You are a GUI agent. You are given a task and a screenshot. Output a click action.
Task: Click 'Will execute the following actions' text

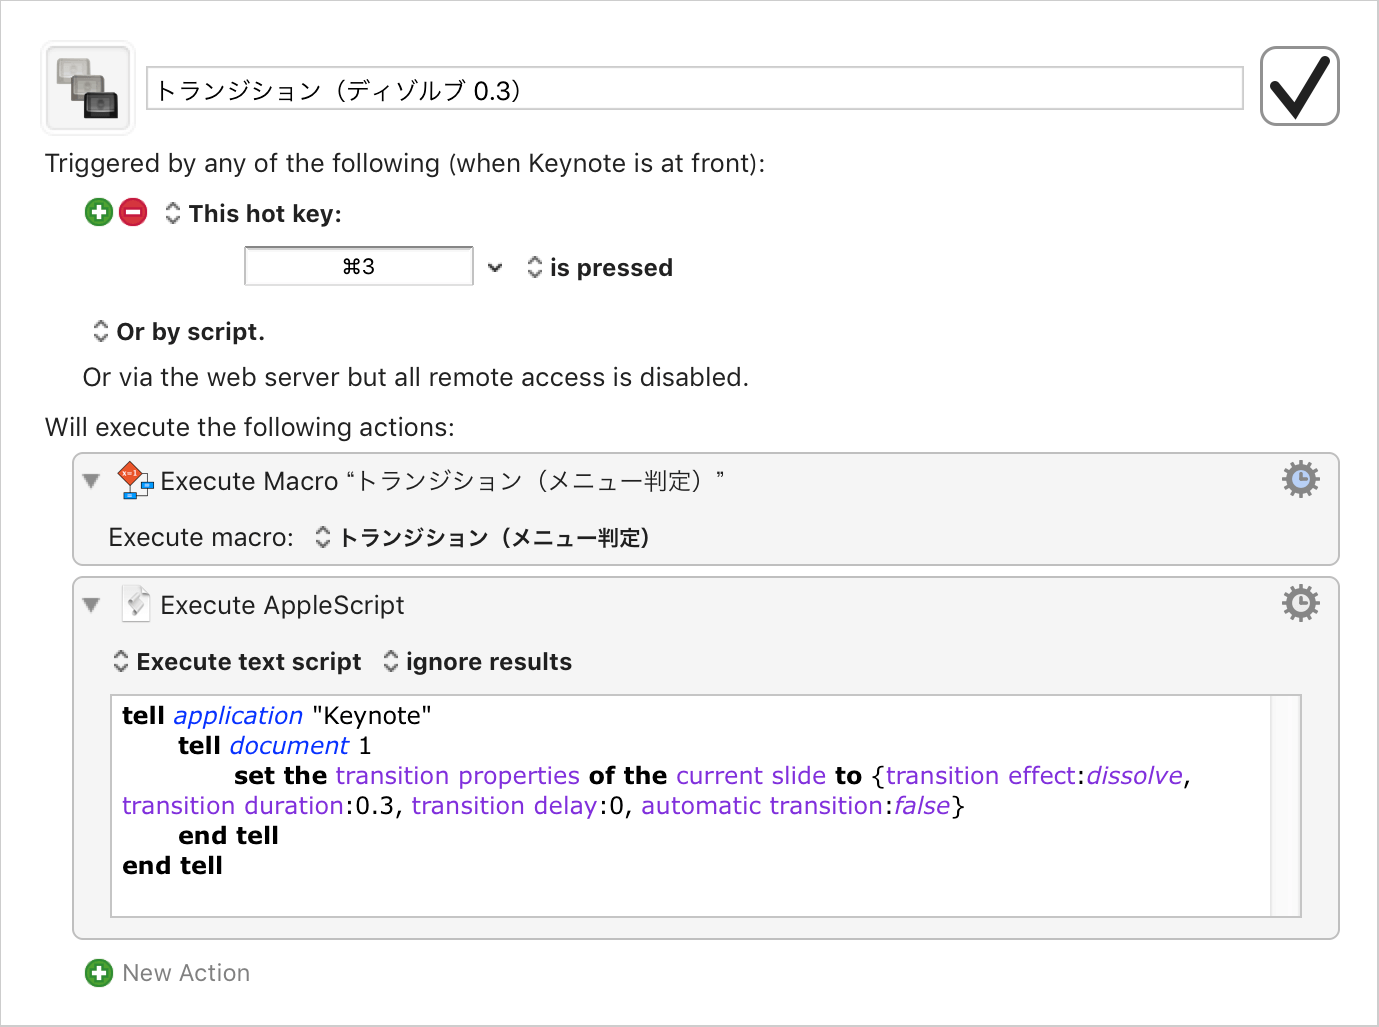coord(250,427)
